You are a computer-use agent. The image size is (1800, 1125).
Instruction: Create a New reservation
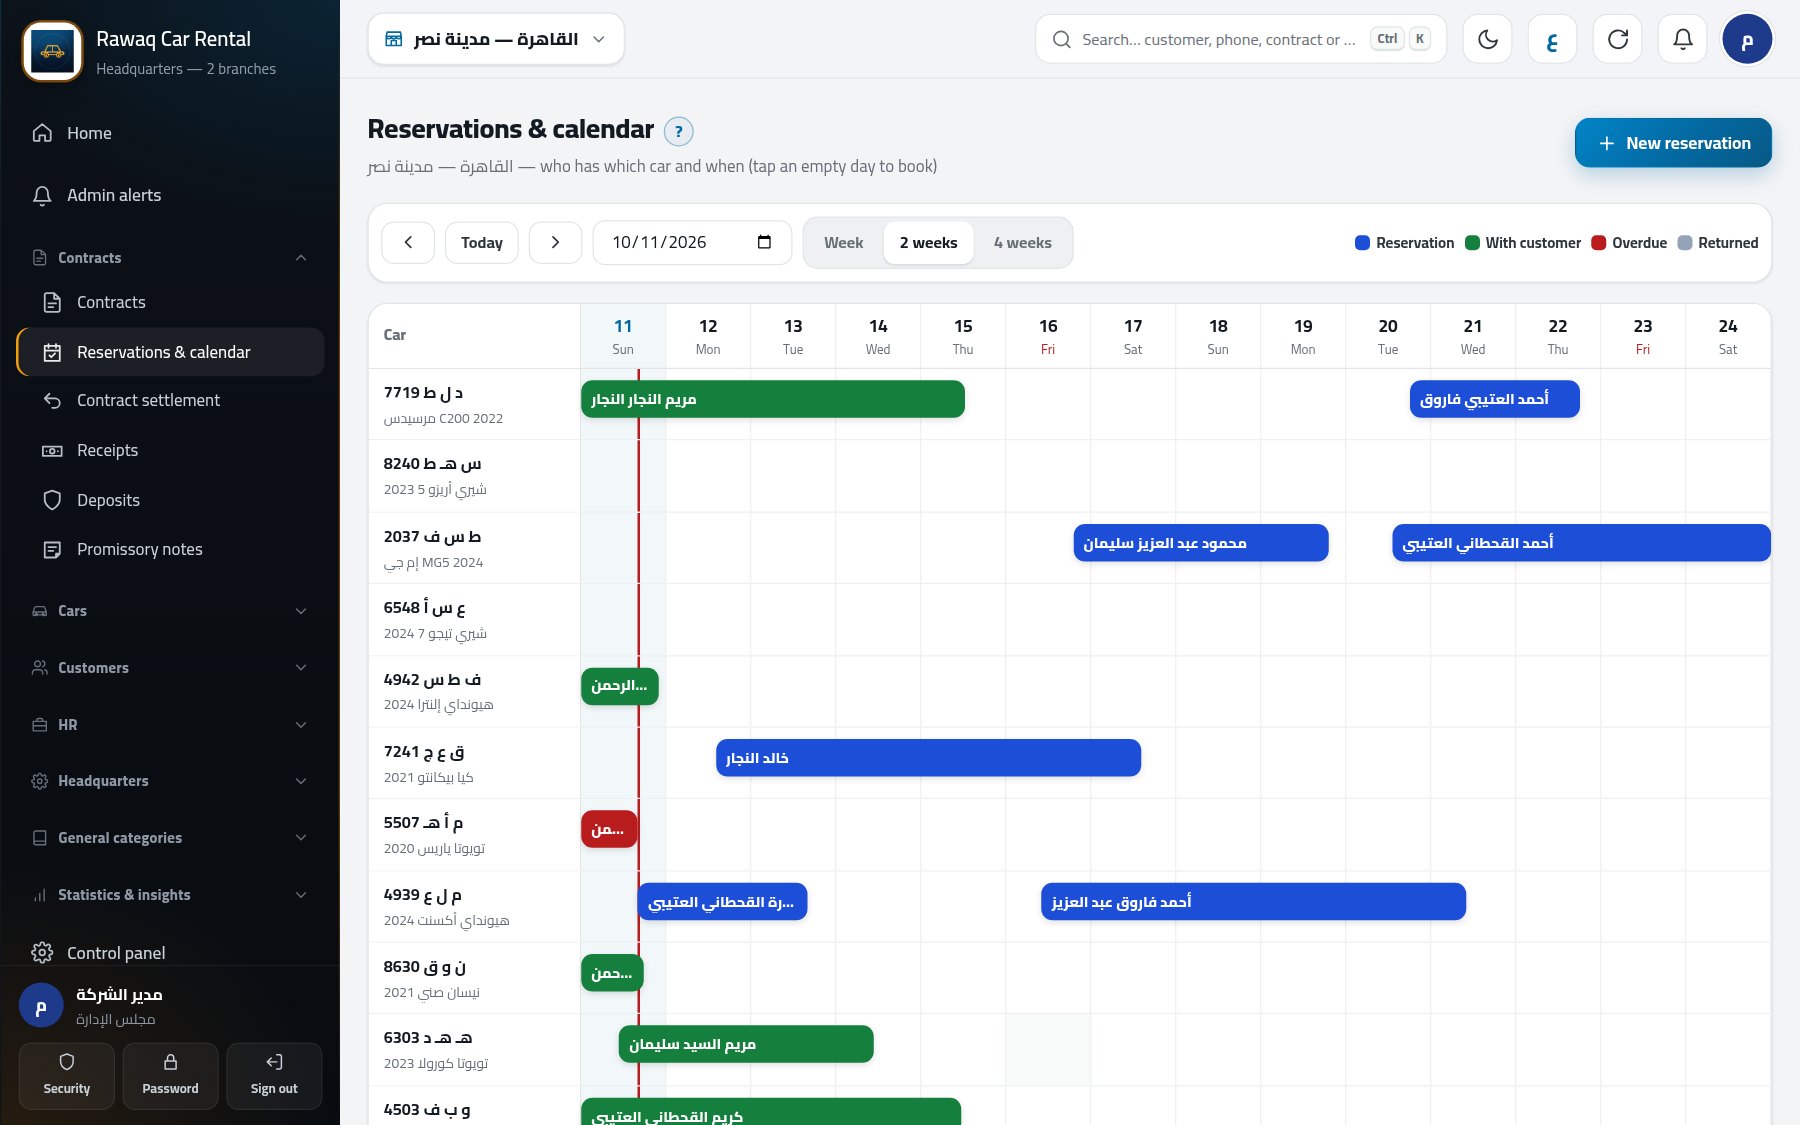click(1673, 143)
